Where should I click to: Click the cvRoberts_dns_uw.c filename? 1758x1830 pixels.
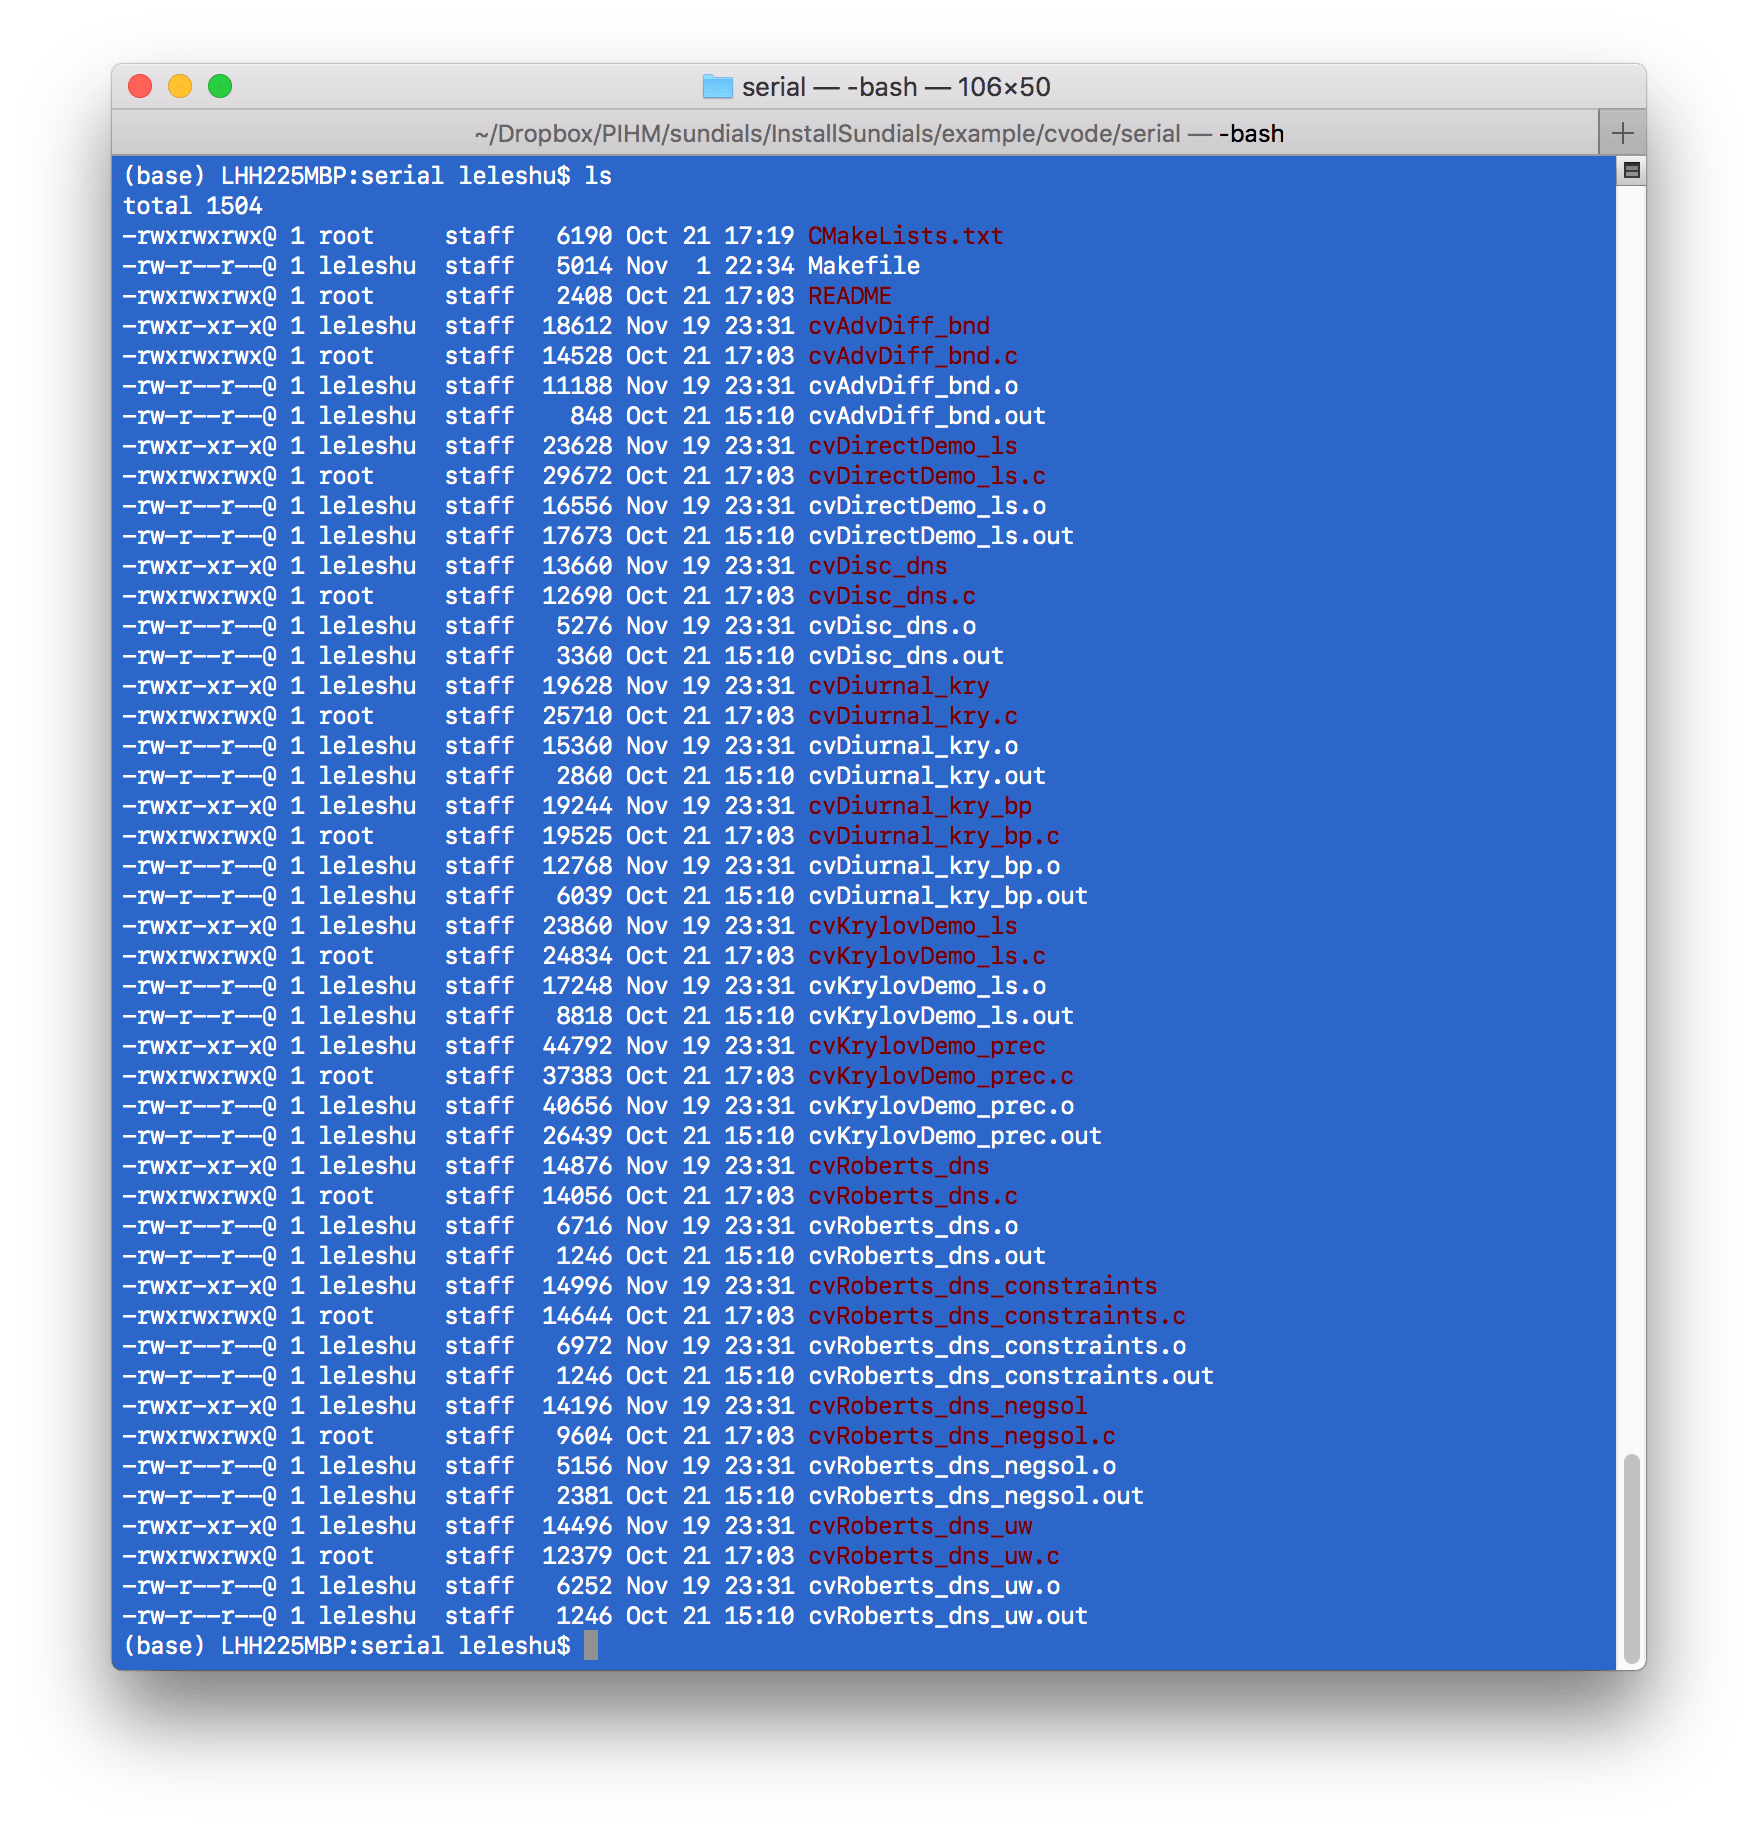pyautogui.click(x=934, y=1556)
